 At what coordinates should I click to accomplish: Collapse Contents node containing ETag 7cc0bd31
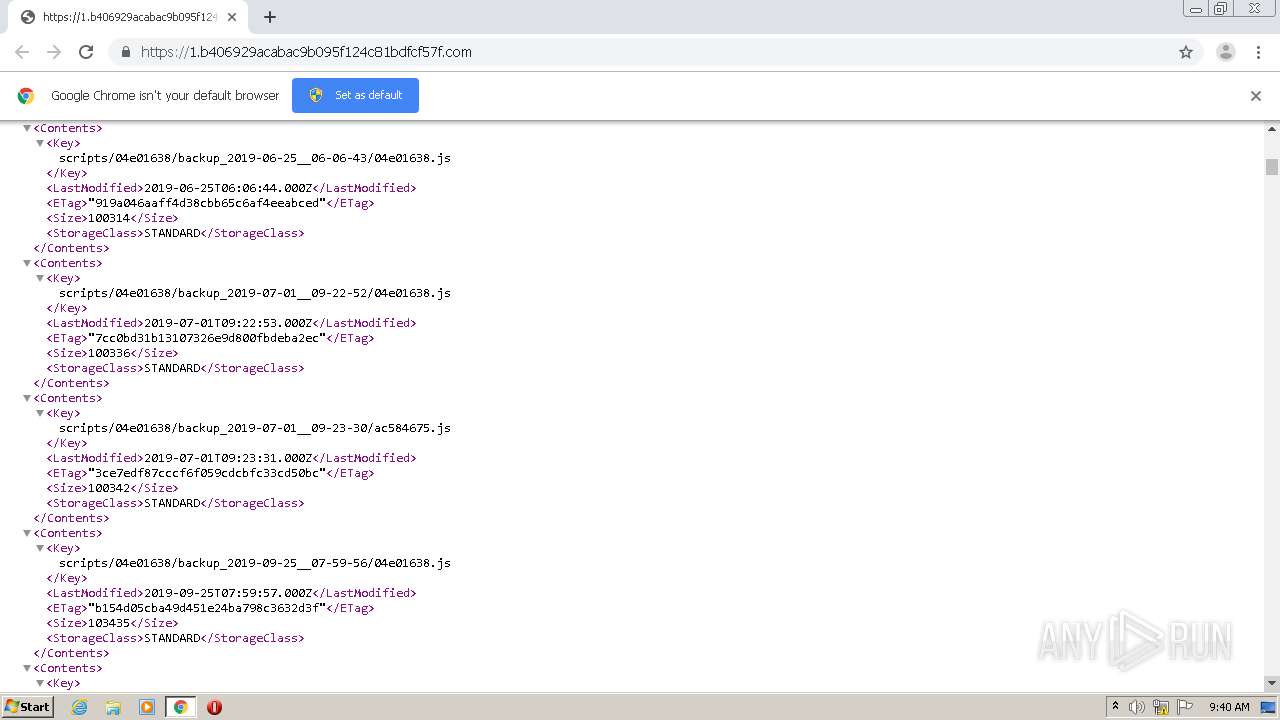27,263
